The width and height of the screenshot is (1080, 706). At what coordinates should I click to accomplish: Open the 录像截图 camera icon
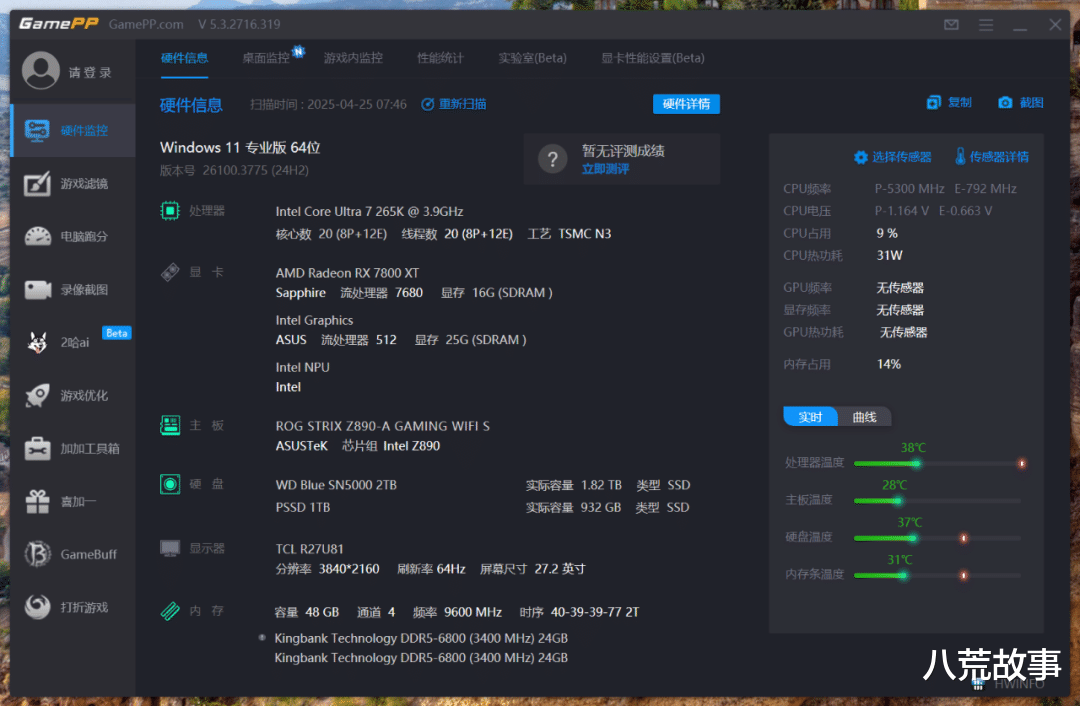click(x=37, y=289)
